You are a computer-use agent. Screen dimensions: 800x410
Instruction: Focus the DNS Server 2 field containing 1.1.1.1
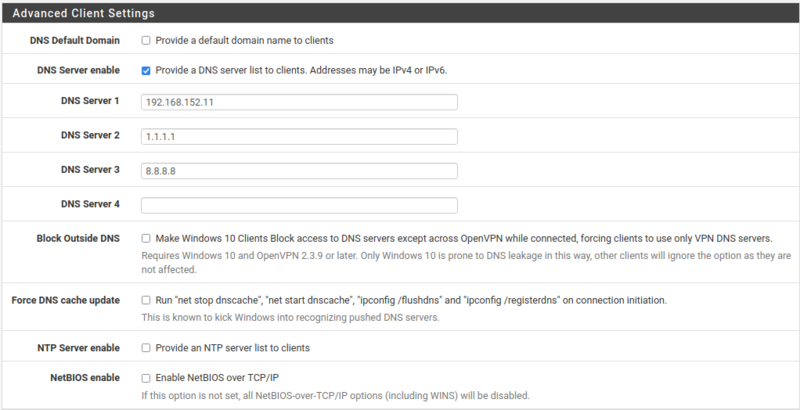point(299,136)
